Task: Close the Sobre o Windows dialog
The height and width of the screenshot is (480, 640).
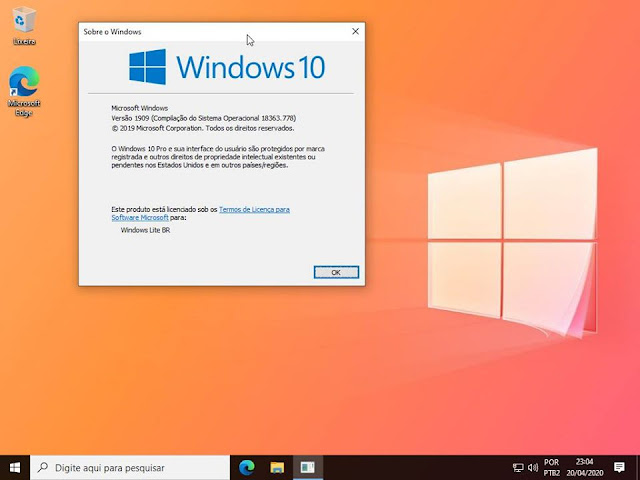Action: tap(355, 31)
